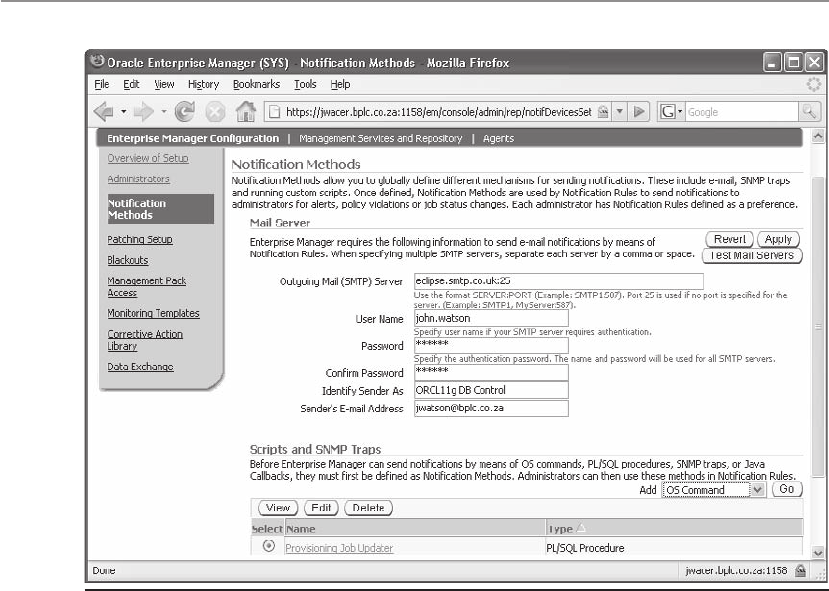Viewport: 829px width, 591px height.
Task: Click the Google search box
Action: pyautogui.click(x=742, y=112)
